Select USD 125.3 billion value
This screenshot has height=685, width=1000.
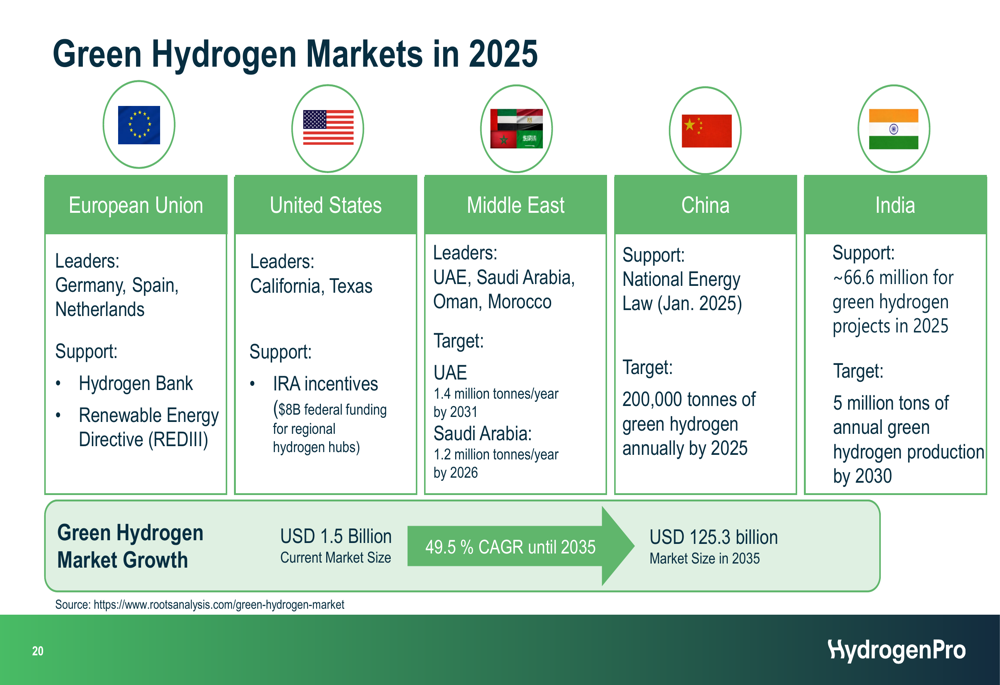[x=714, y=537]
